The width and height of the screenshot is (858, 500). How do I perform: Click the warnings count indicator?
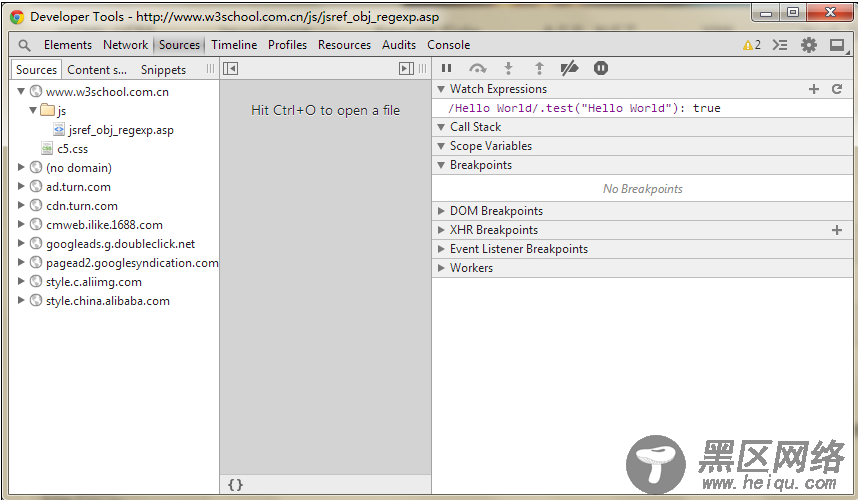coord(752,45)
